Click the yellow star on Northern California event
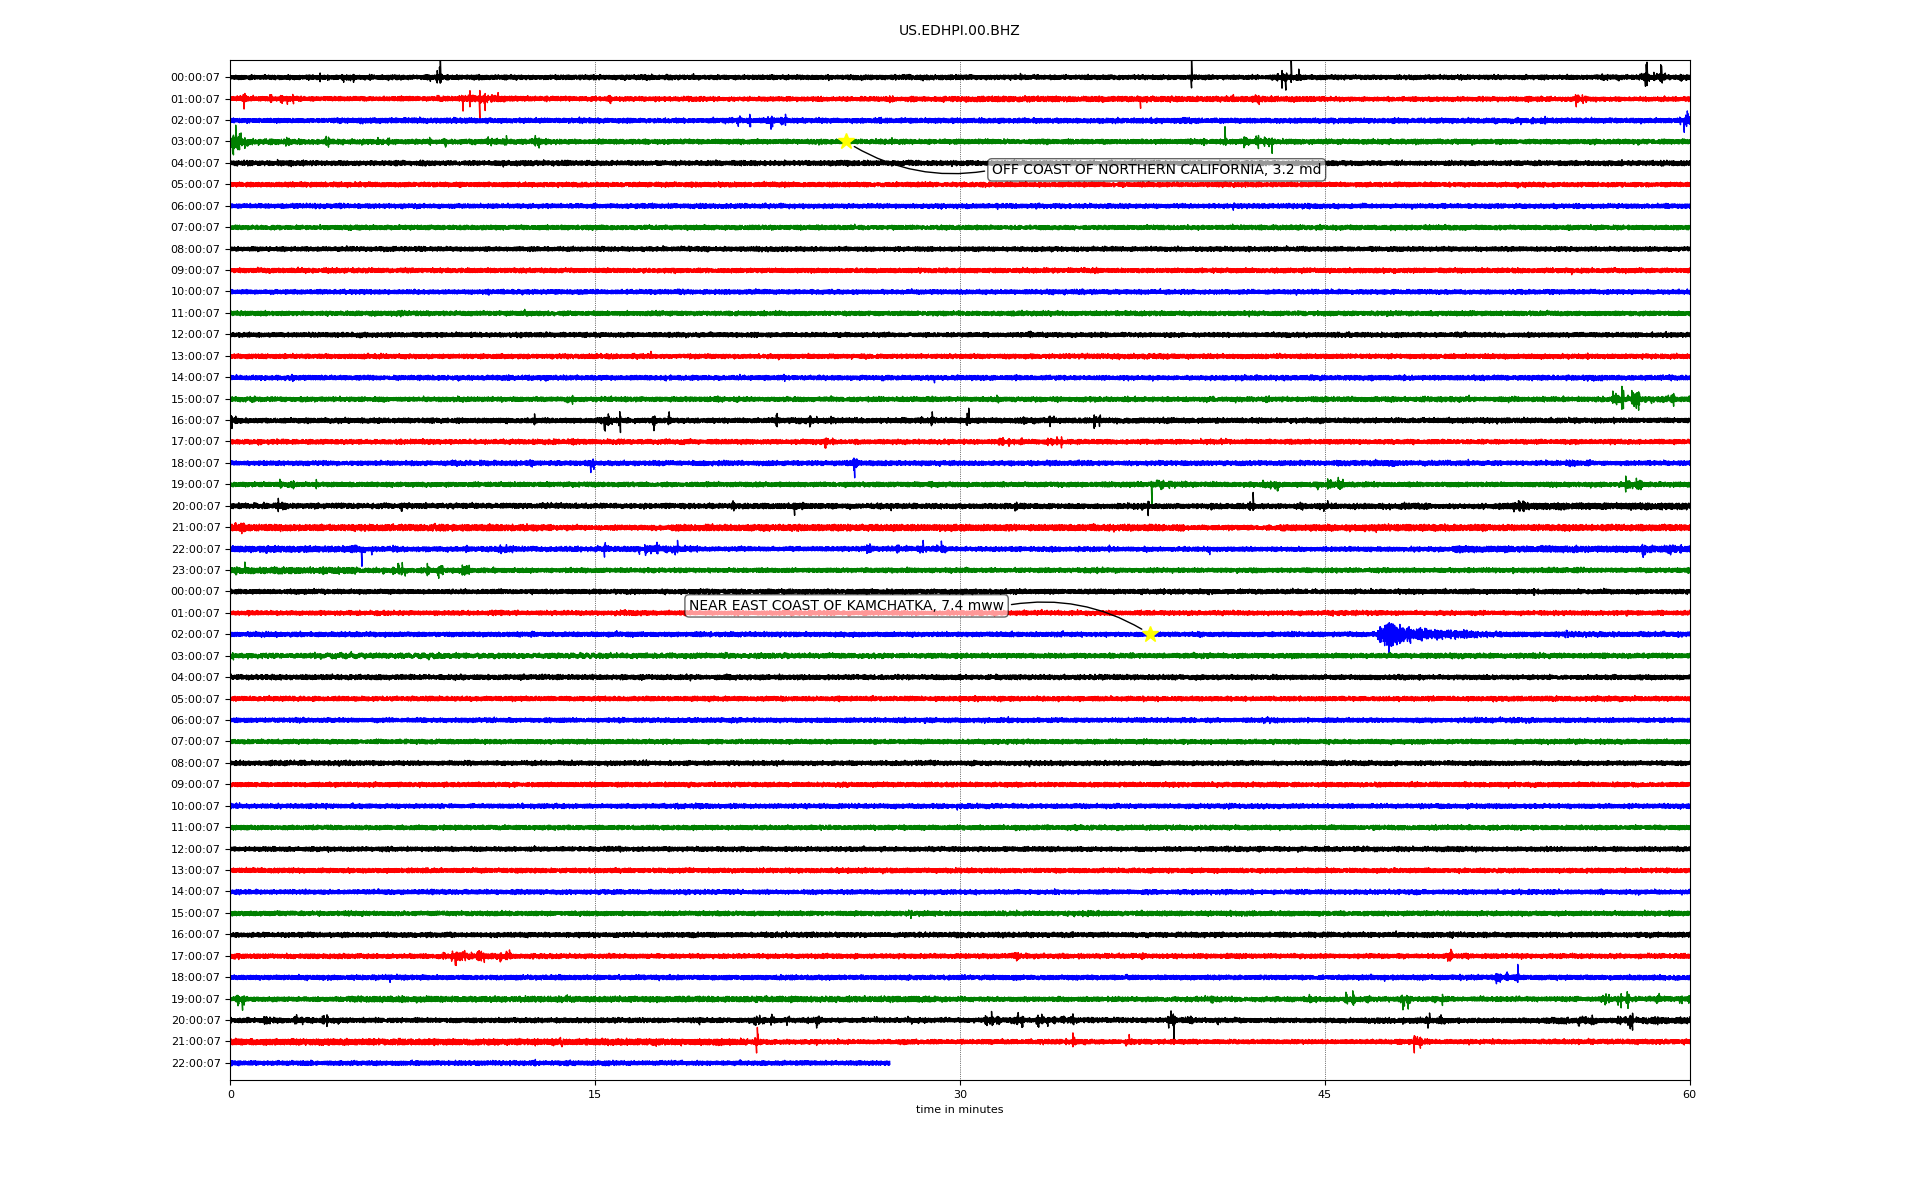The width and height of the screenshot is (1920, 1200). pos(846,141)
